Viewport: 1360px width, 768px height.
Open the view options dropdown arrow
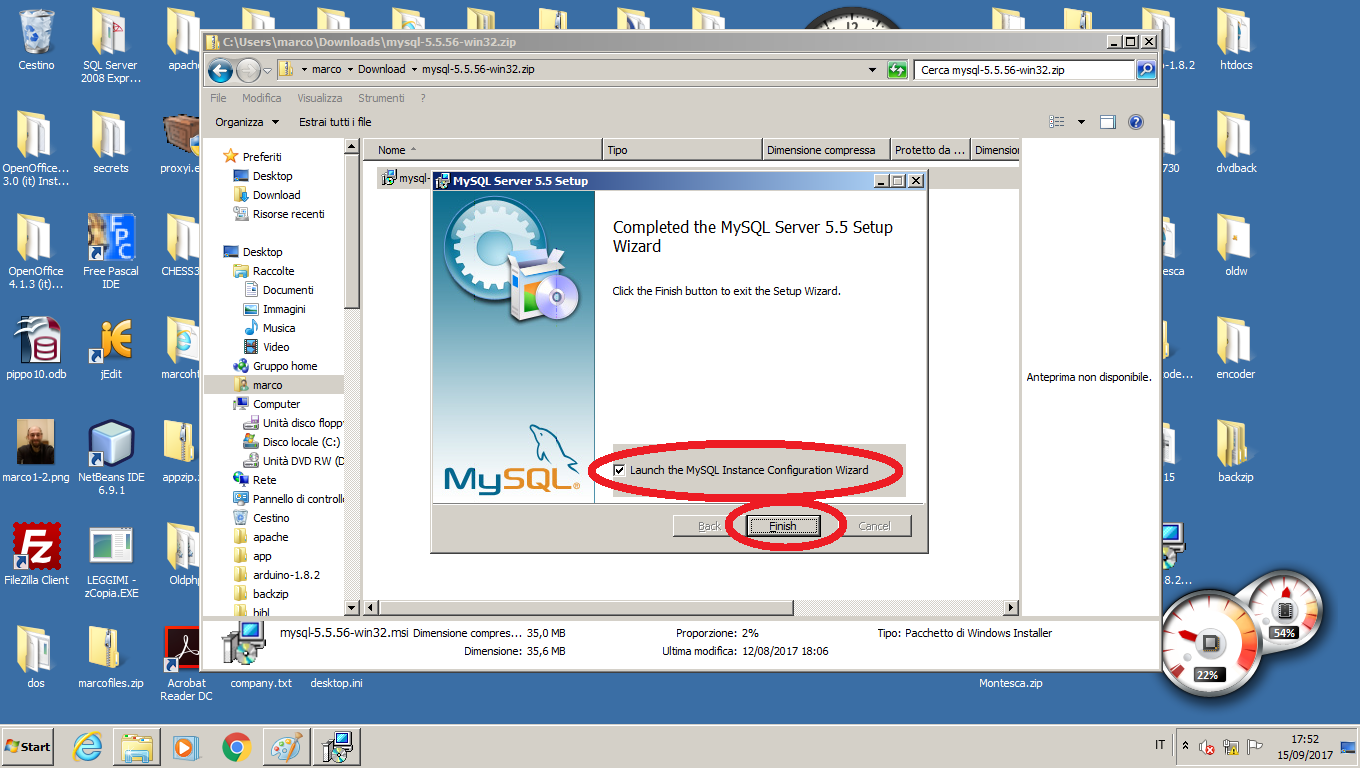tap(1081, 122)
